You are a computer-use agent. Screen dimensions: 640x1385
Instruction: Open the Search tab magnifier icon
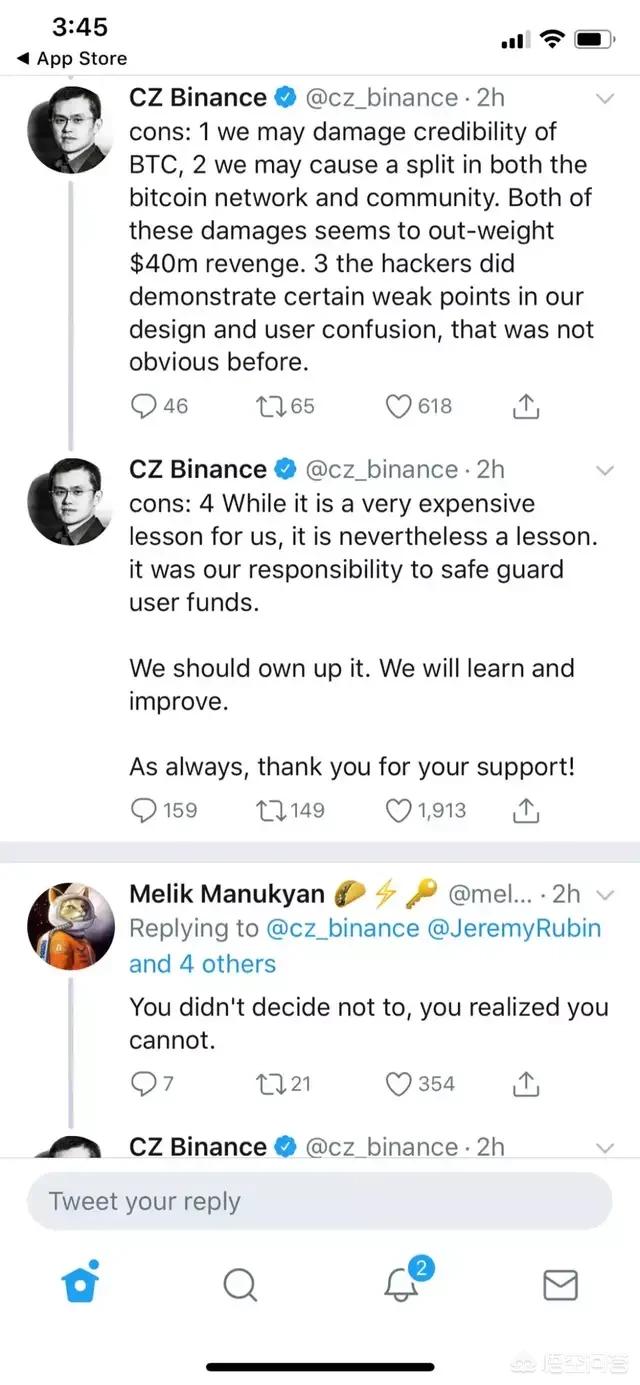[x=240, y=1284]
